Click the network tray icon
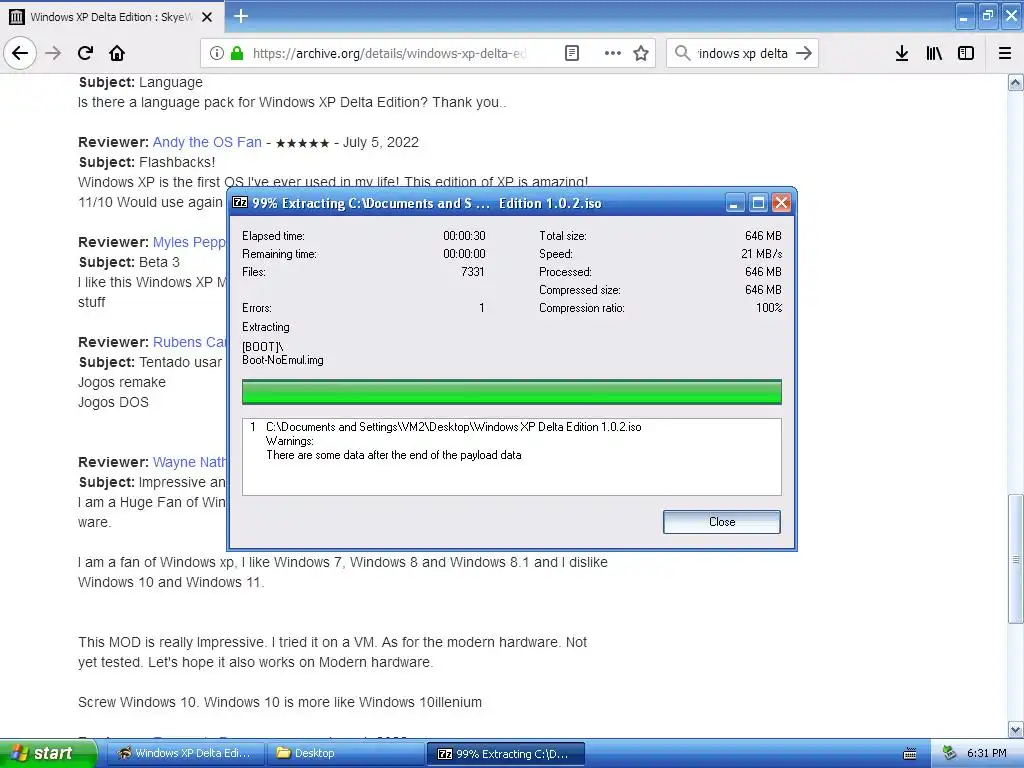The height and width of the screenshot is (768, 1024). 949,753
